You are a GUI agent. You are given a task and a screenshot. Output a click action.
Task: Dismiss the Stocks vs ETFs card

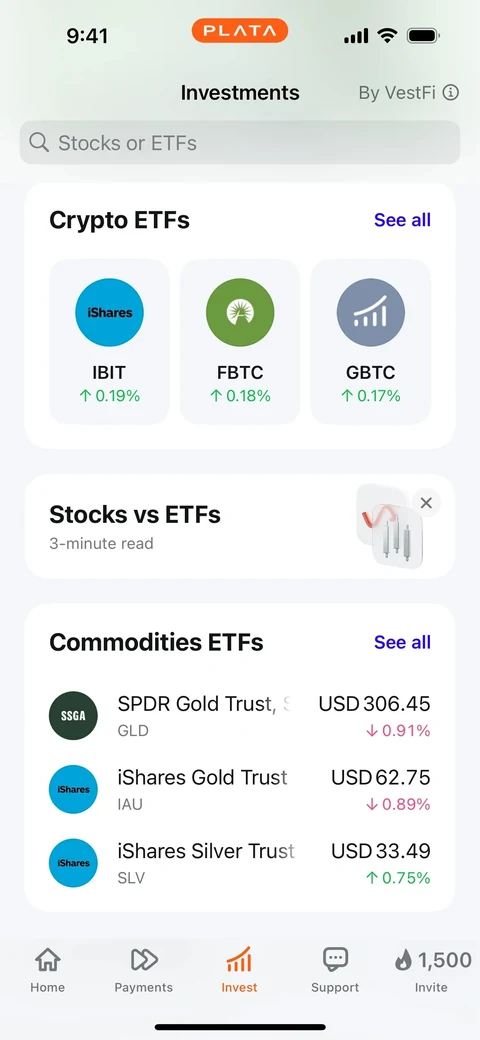pos(426,503)
